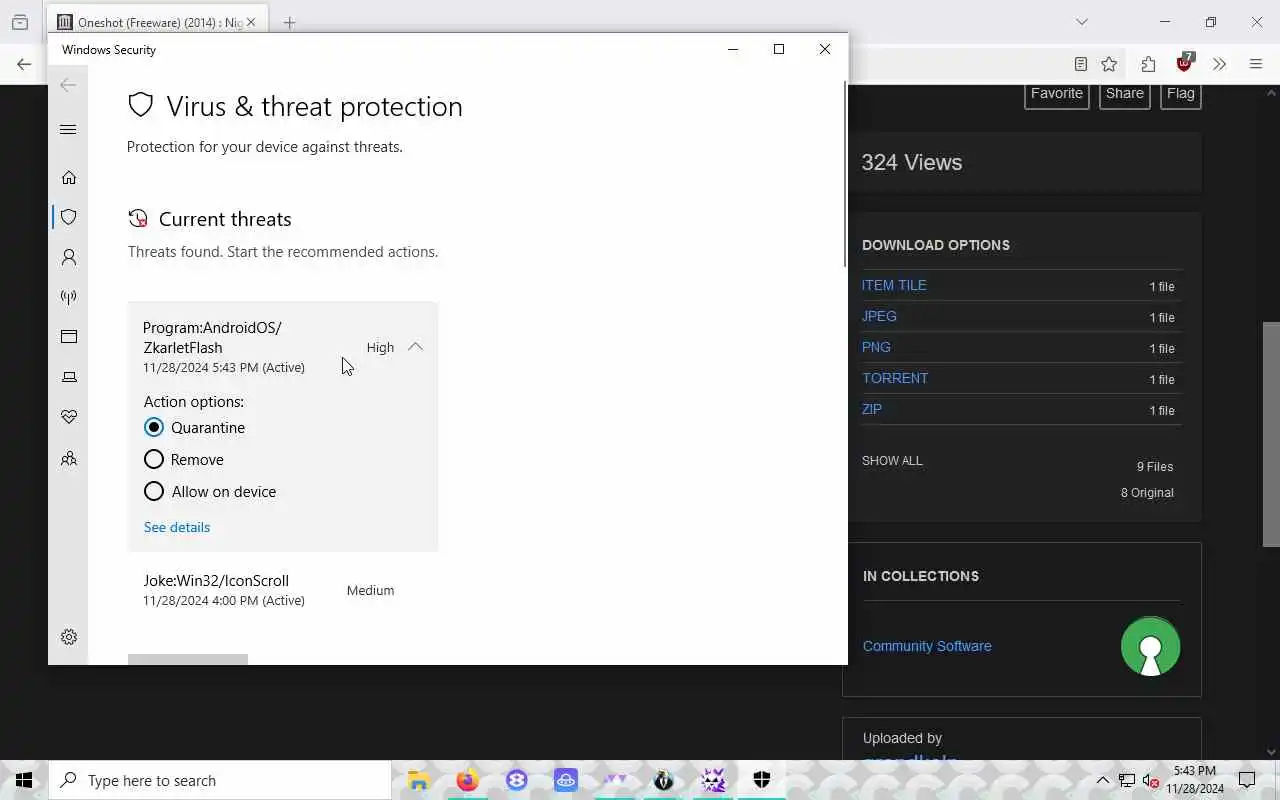Viewport: 1280px width, 800px height.
Task: Select the Quarantine option
Action: pyautogui.click(x=194, y=427)
